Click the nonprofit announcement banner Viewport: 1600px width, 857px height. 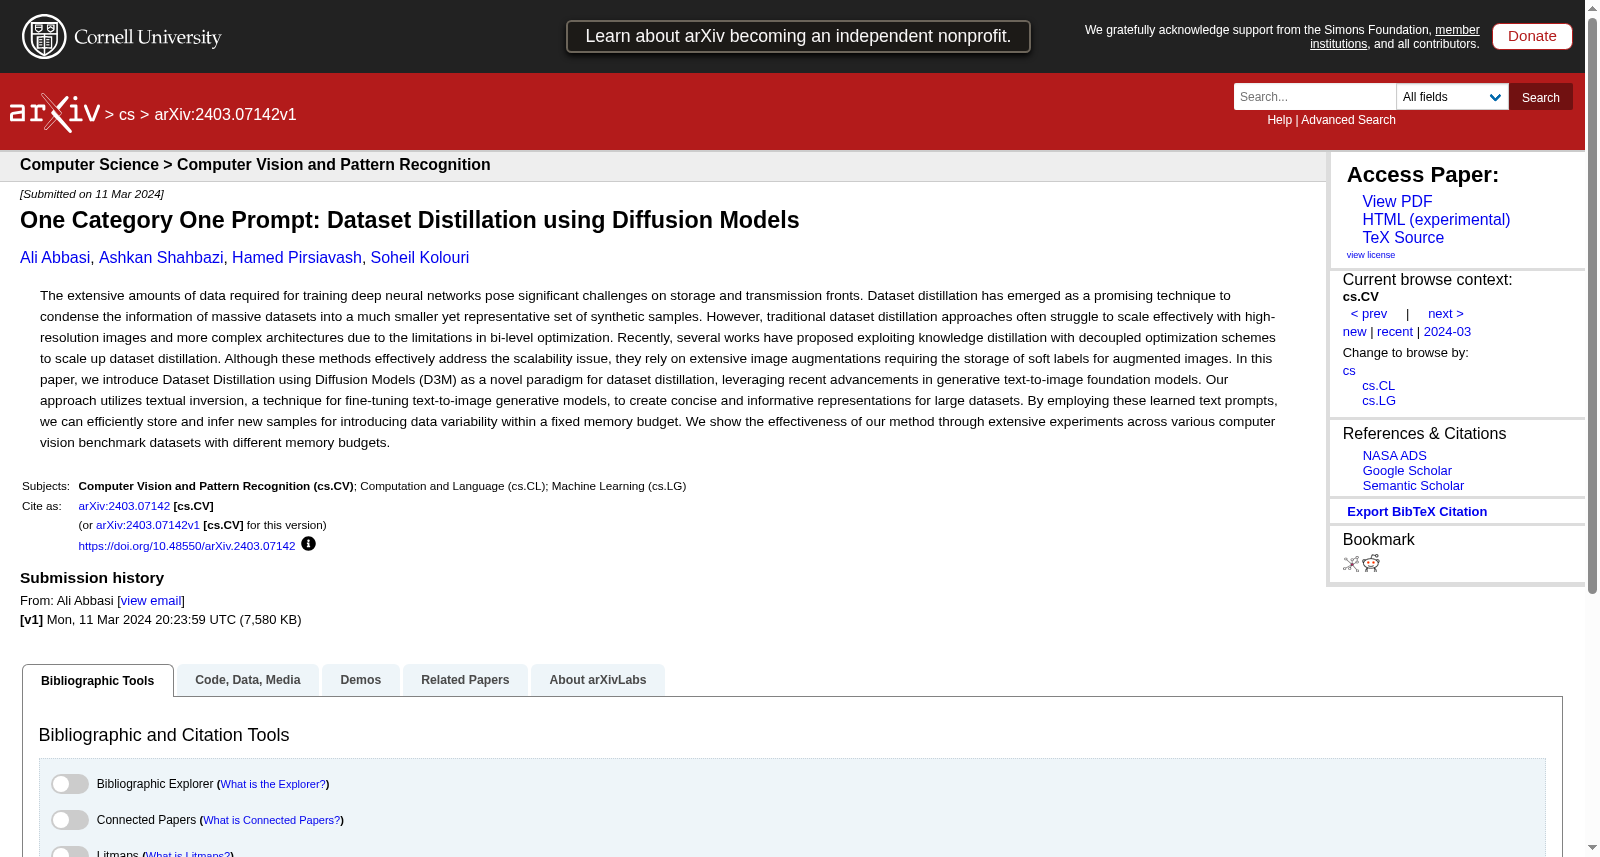798,36
